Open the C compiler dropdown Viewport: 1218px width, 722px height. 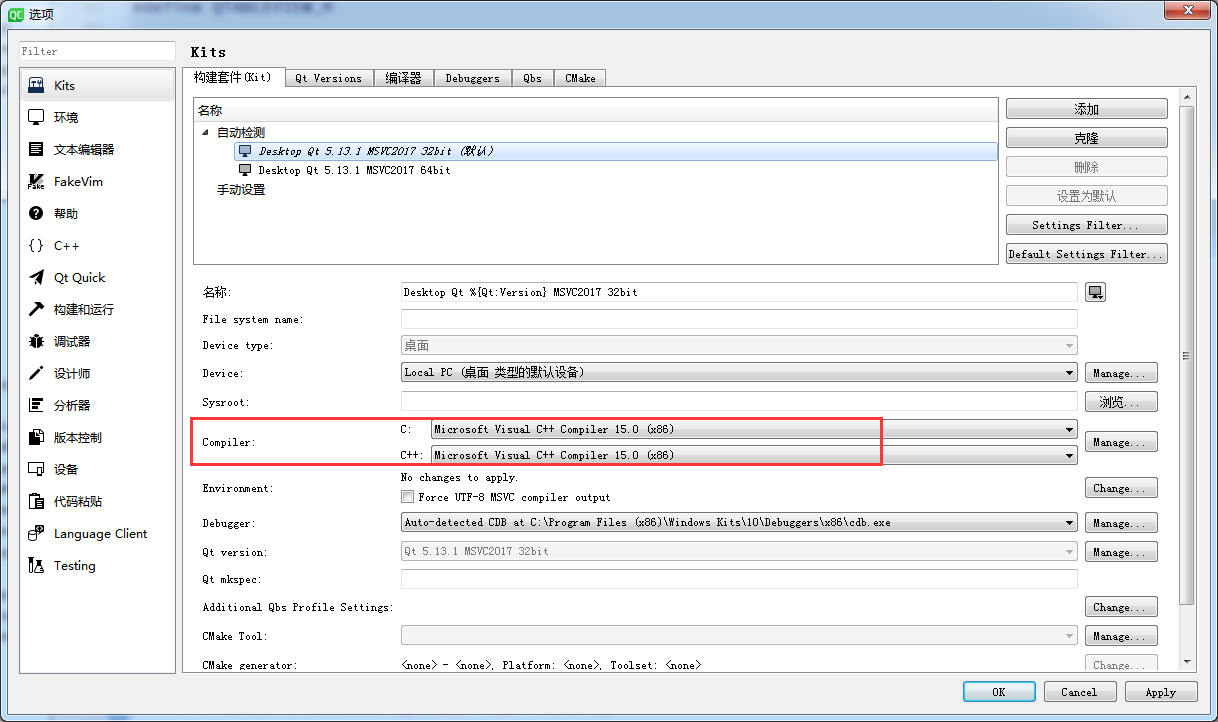(x=754, y=430)
